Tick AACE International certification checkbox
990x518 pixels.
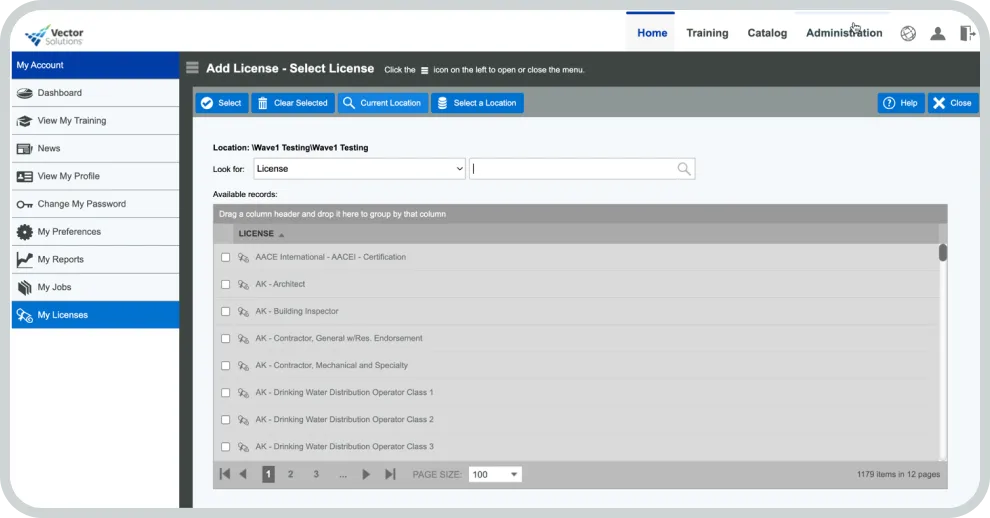(x=225, y=257)
